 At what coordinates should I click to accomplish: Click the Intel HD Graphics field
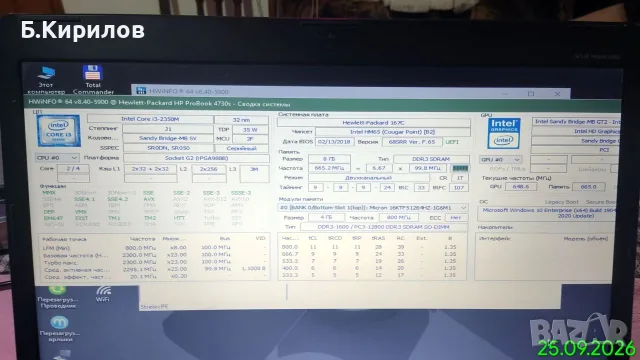576,131
